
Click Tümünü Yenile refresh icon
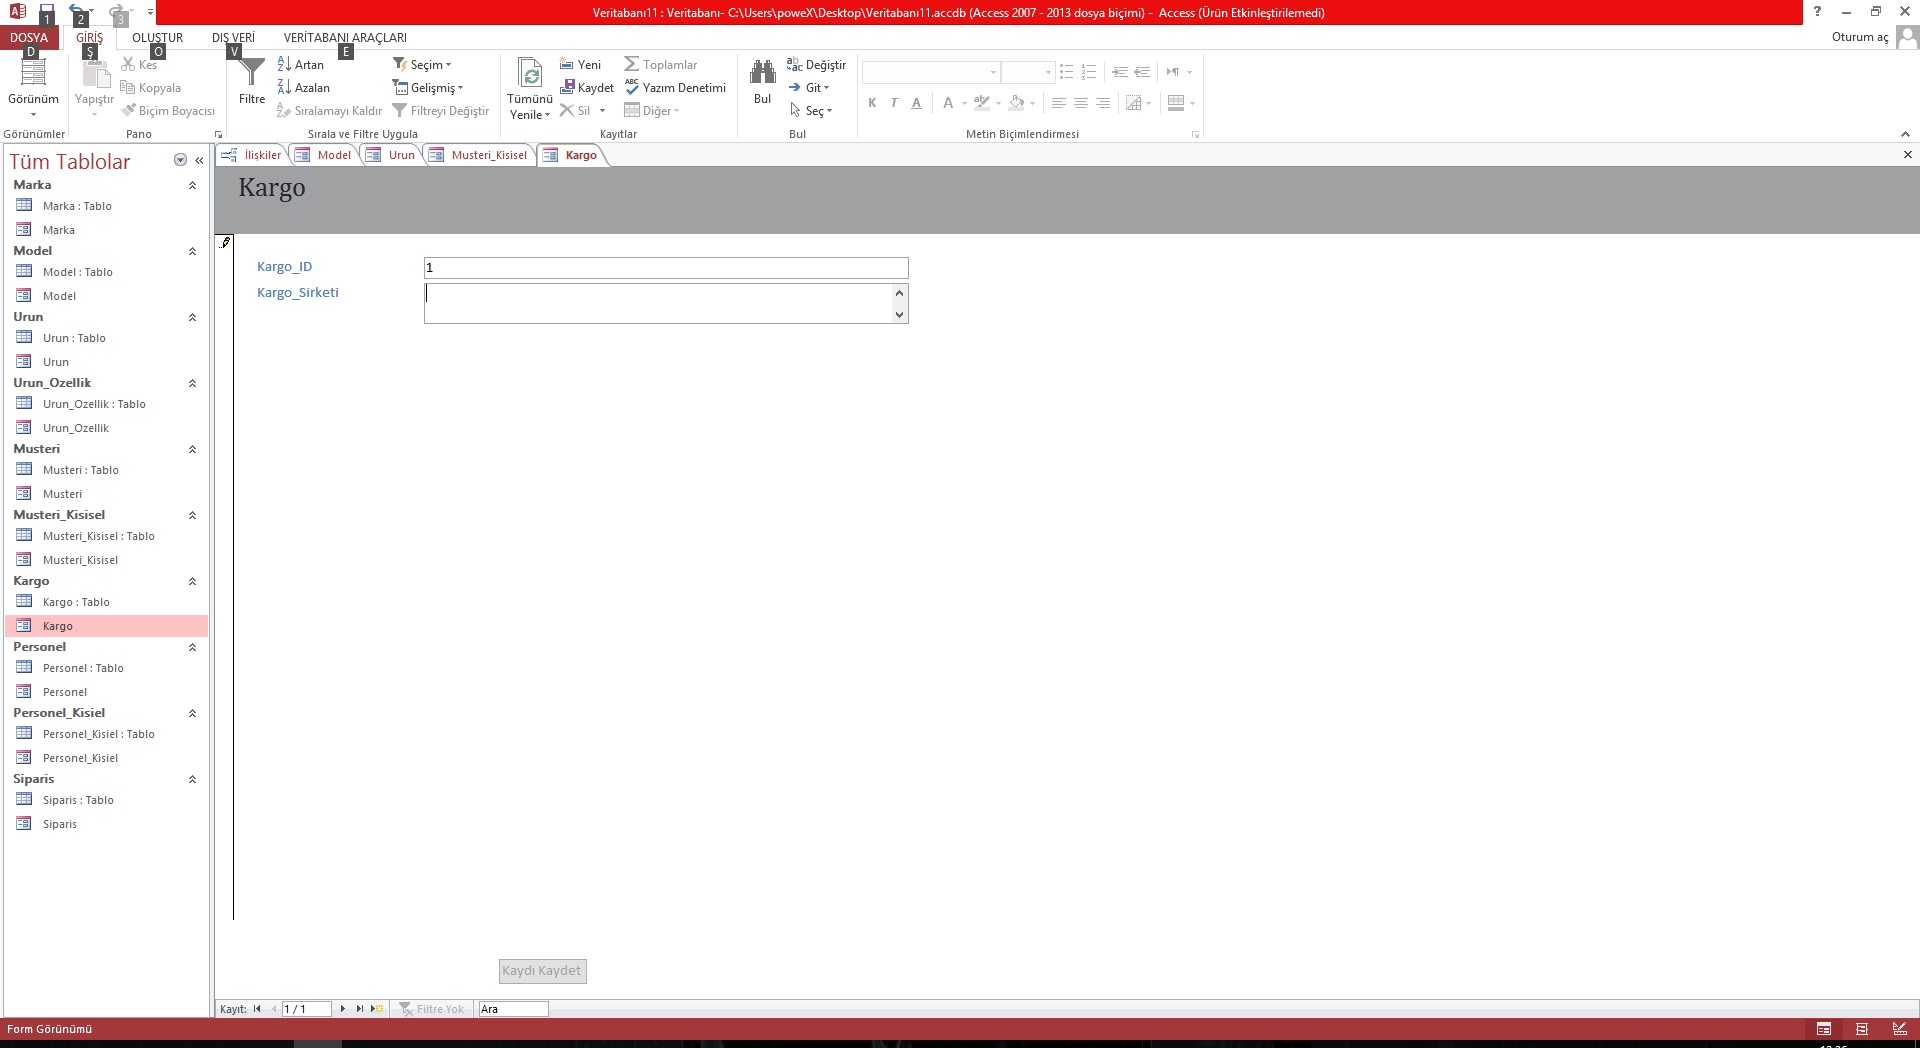click(x=530, y=75)
